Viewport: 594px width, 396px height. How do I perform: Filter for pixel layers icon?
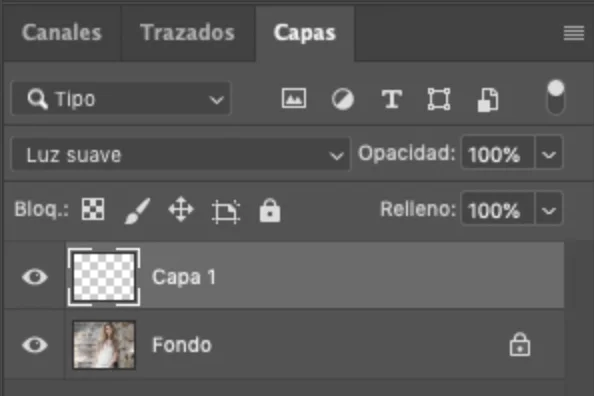tap(294, 99)
